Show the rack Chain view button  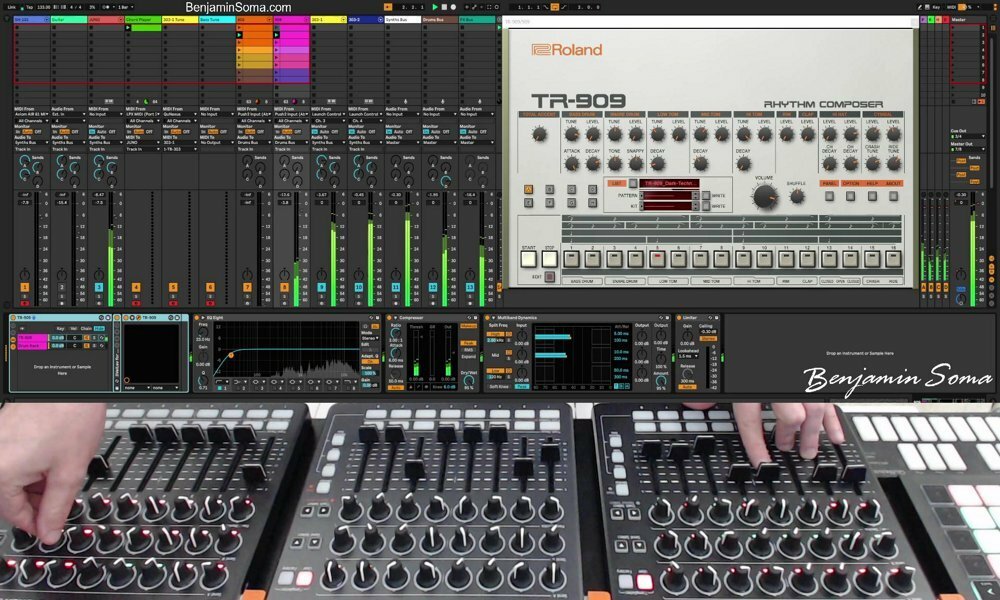coord(86,328)
